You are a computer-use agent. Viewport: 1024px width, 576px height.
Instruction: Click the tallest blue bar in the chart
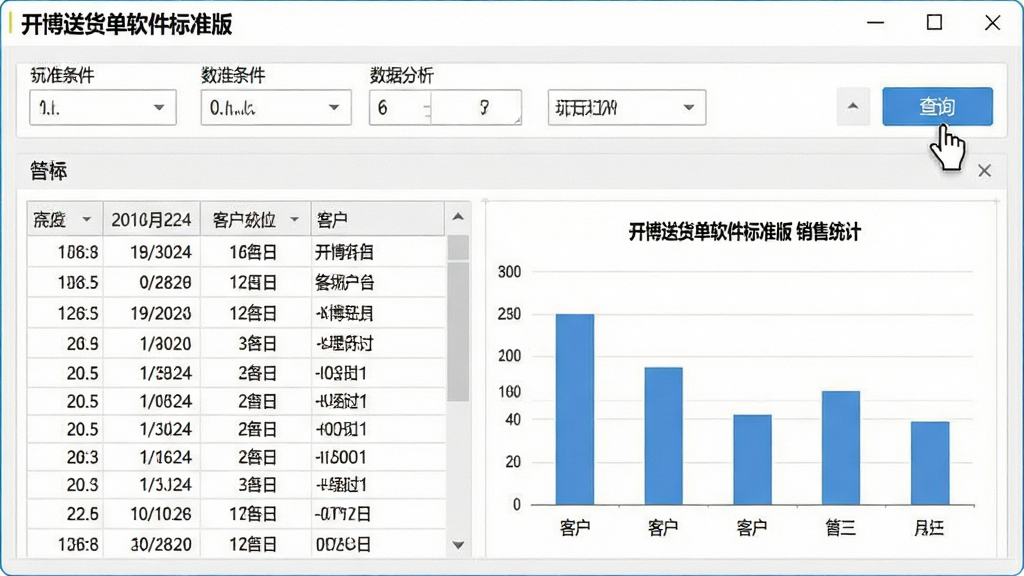point(575,409)
